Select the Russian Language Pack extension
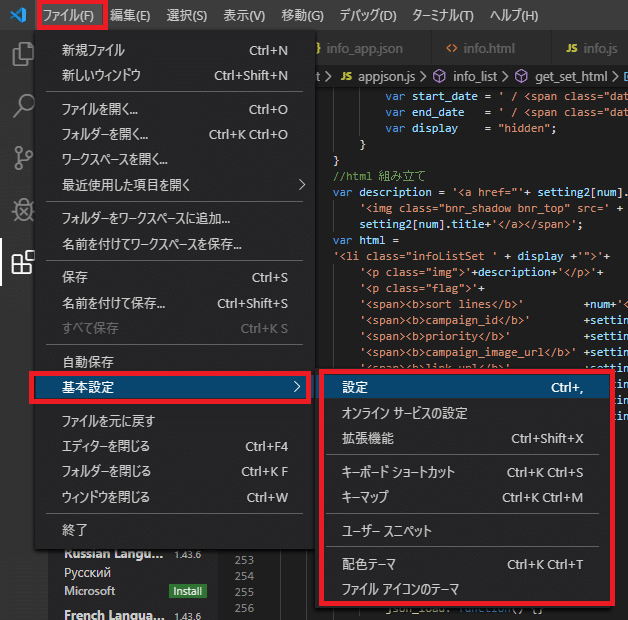Image resolution: width=628 pixels, height=620 pixels. pyautogui.click(x=133, y=573)
